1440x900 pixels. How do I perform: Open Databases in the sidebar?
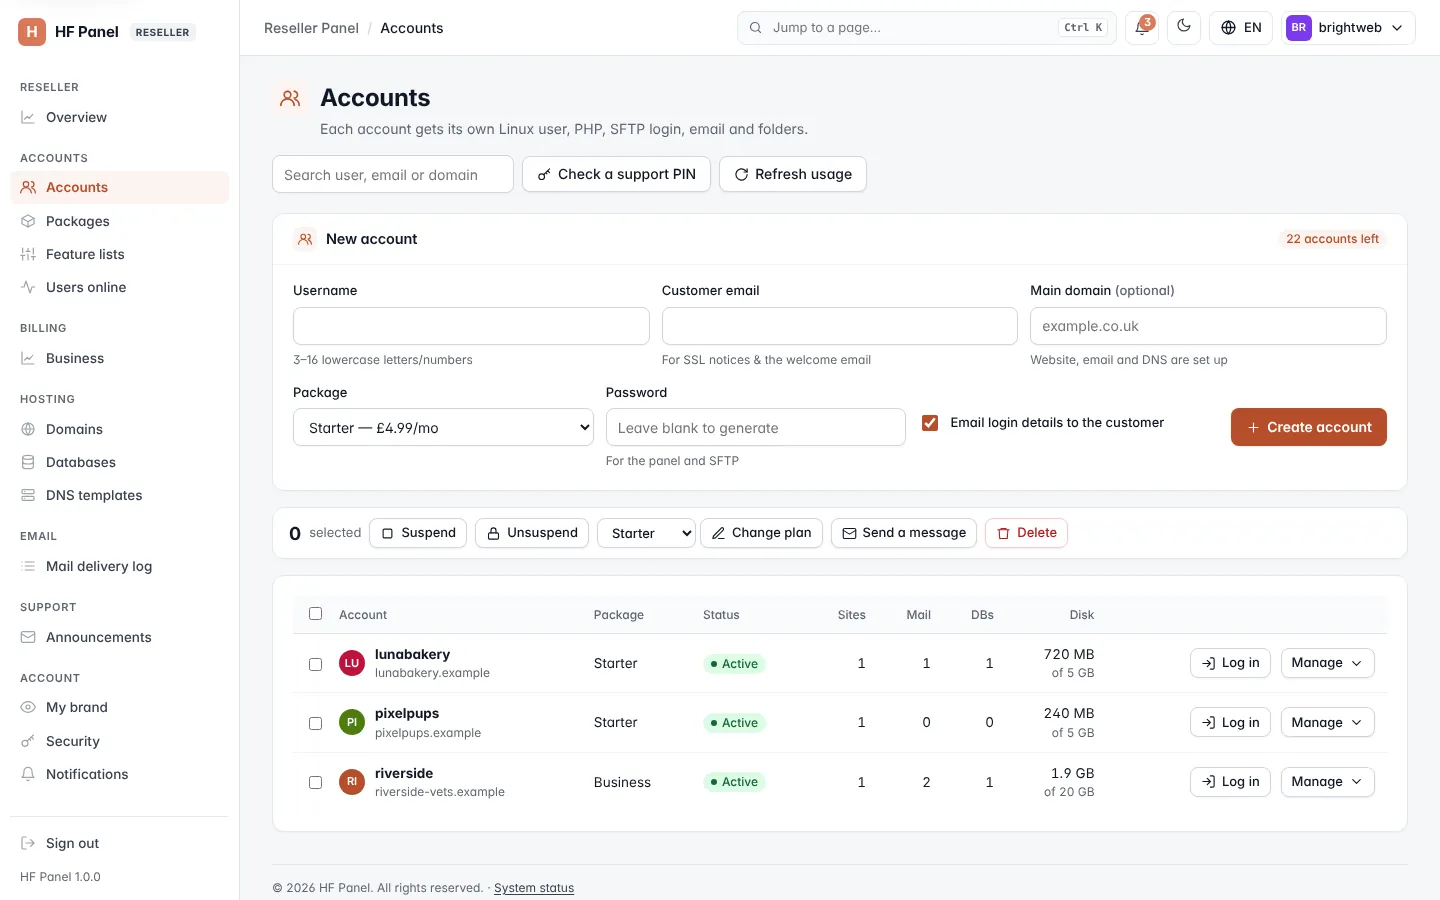point(120,462)
